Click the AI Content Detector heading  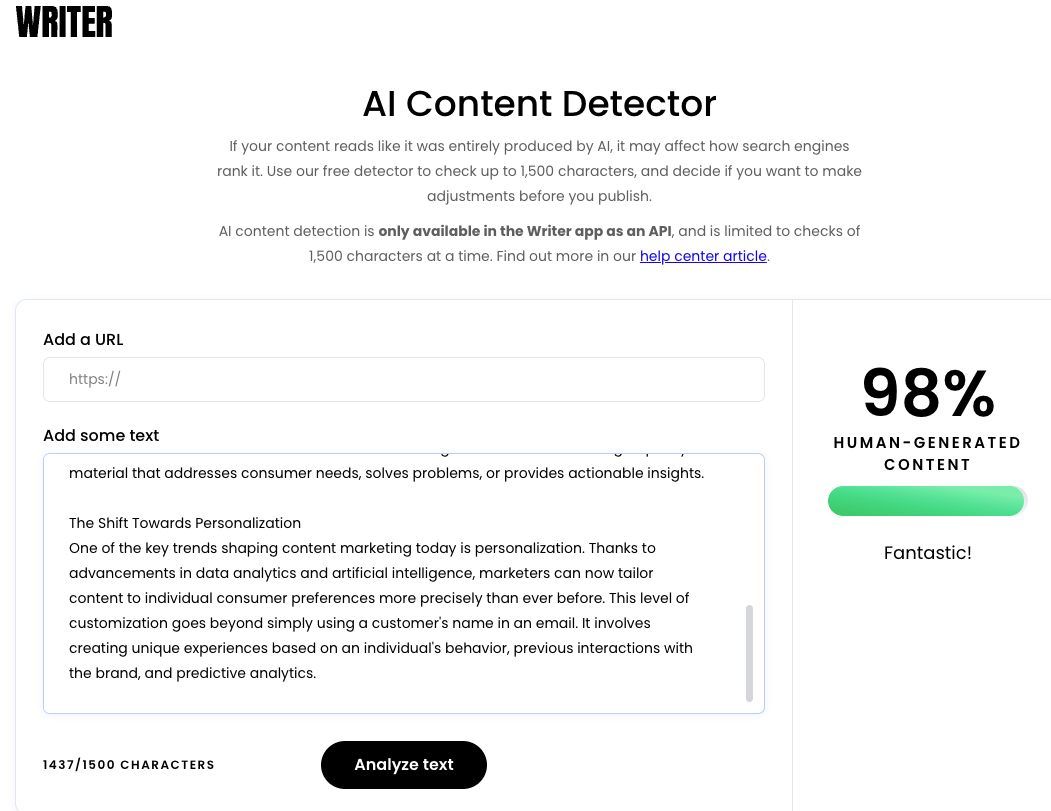(539, 103)
